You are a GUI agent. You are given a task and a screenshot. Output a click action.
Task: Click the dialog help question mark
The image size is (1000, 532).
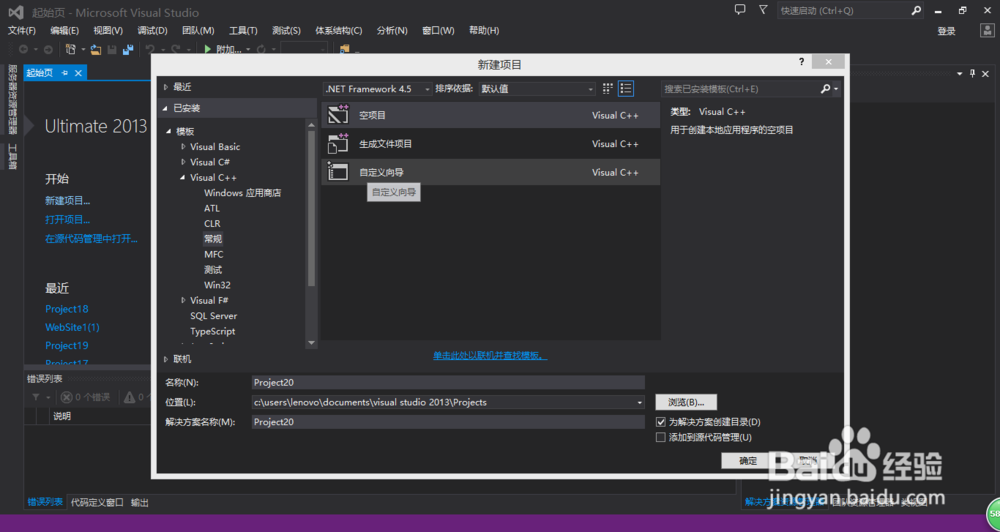[x=802, y=62]
